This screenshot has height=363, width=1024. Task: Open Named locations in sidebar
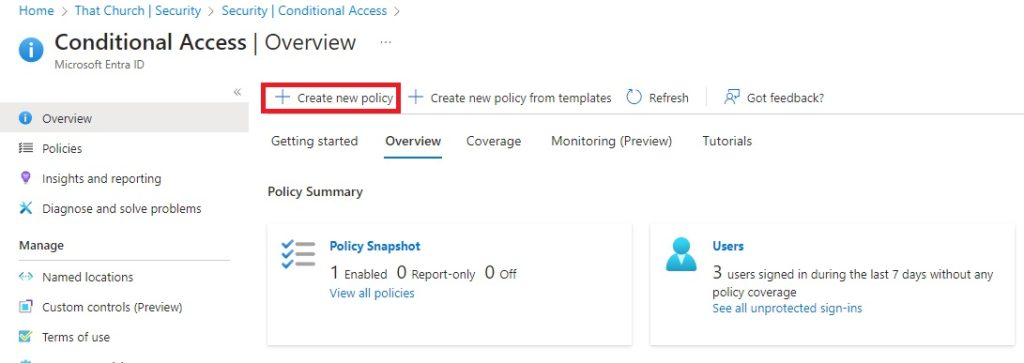(x=88, y=277)
